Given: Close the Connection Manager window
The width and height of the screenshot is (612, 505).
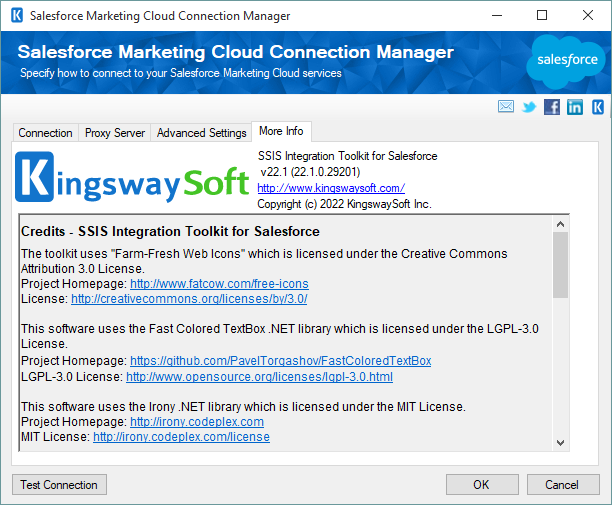Looking at the screenshot, I should (588, 16).
